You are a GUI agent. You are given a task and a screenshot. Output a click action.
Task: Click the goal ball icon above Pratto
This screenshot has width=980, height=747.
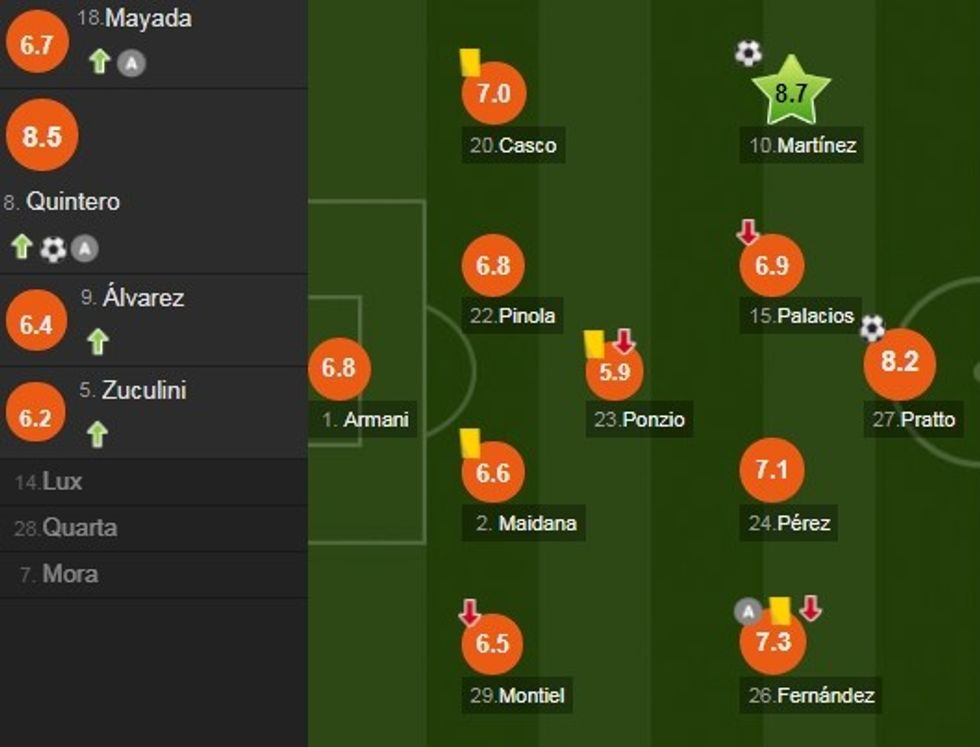point(872,327)
